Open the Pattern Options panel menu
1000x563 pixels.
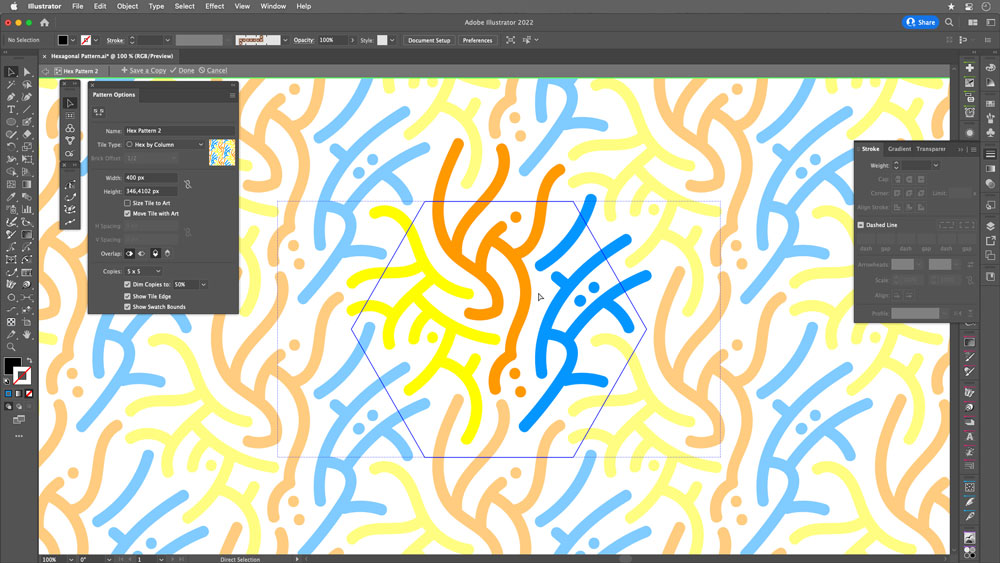232,95
